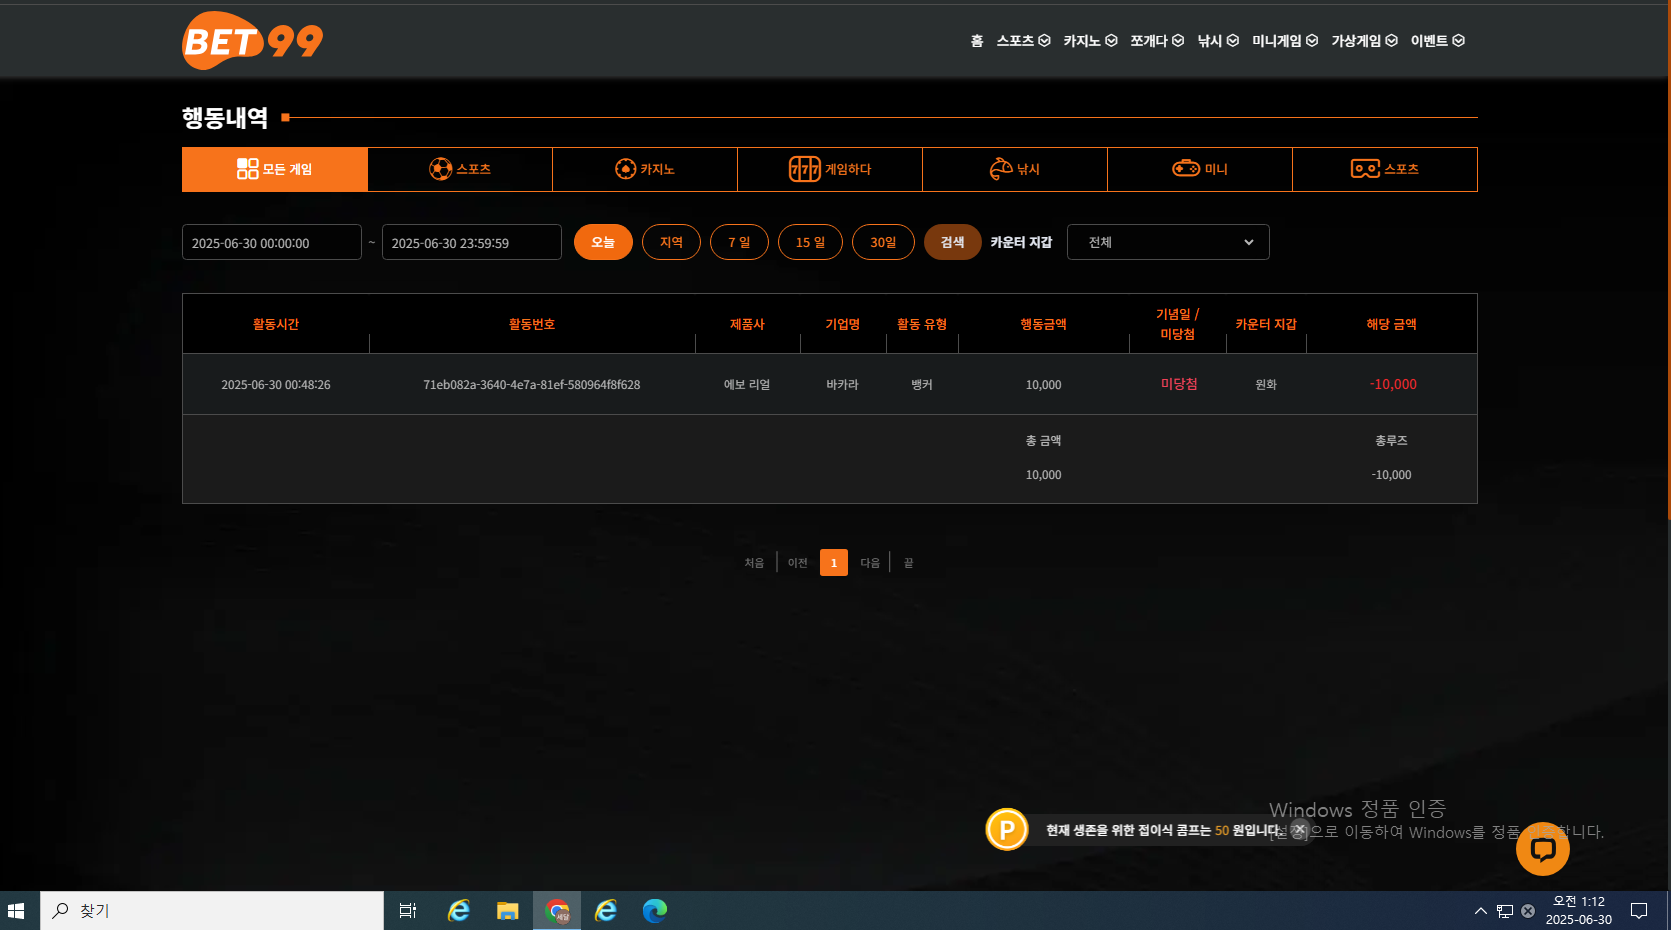This screenshot has width=1671, height=930.
Task: Expand the 스포츠 menu in the top navigation
Action: click(x=1023, y=41)
